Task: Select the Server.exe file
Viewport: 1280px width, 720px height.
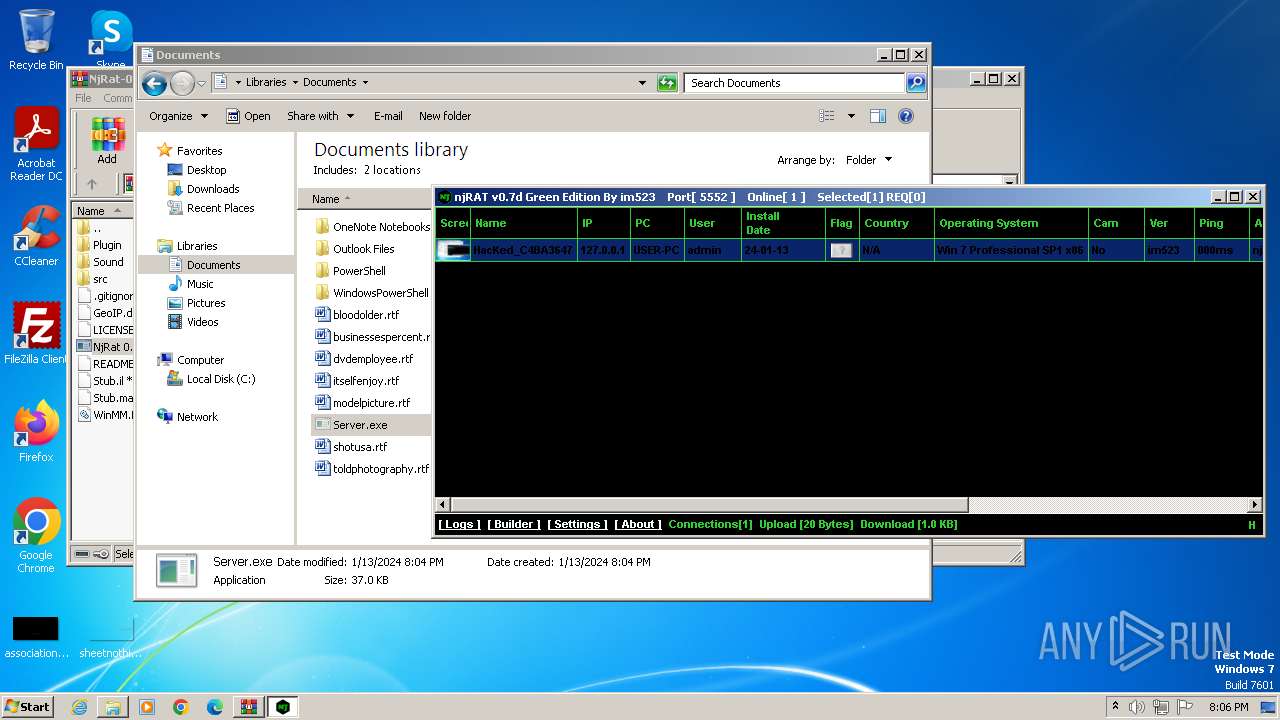Action: pyautogui.click(x=371, y=425)
